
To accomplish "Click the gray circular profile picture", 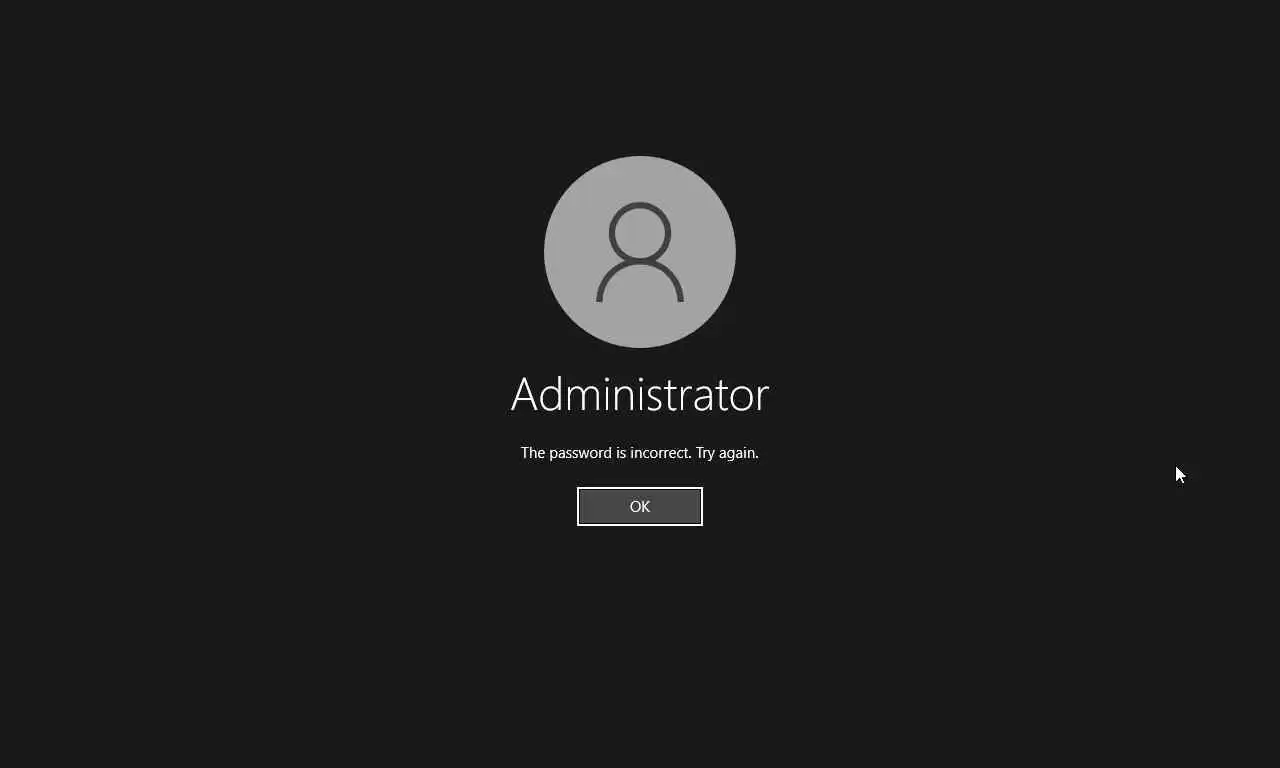I will 640,252.
